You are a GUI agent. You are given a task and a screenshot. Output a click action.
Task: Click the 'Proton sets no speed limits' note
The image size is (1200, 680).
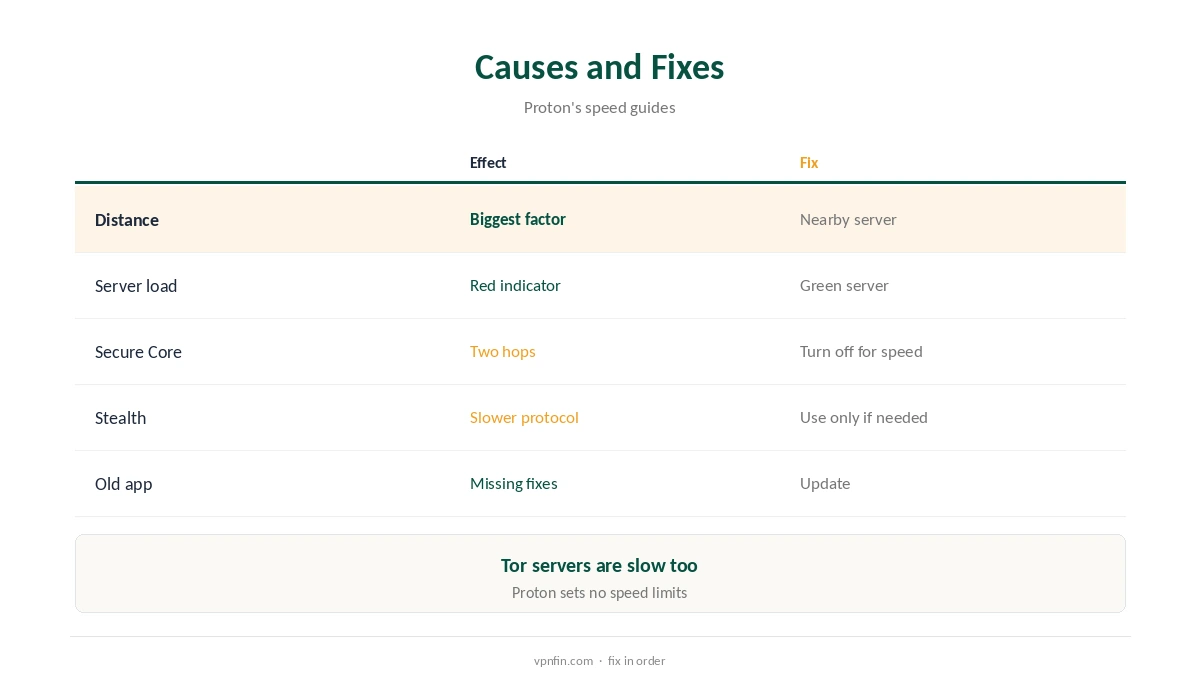point(599,592)
